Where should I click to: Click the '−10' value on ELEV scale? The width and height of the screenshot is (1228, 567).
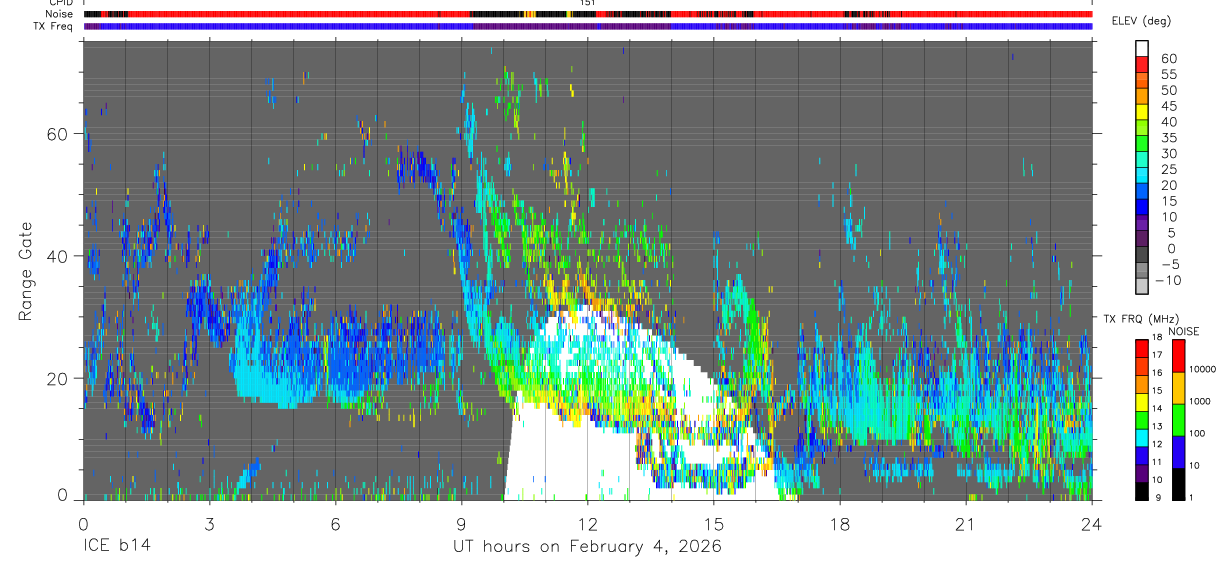tap(1168, 280)
